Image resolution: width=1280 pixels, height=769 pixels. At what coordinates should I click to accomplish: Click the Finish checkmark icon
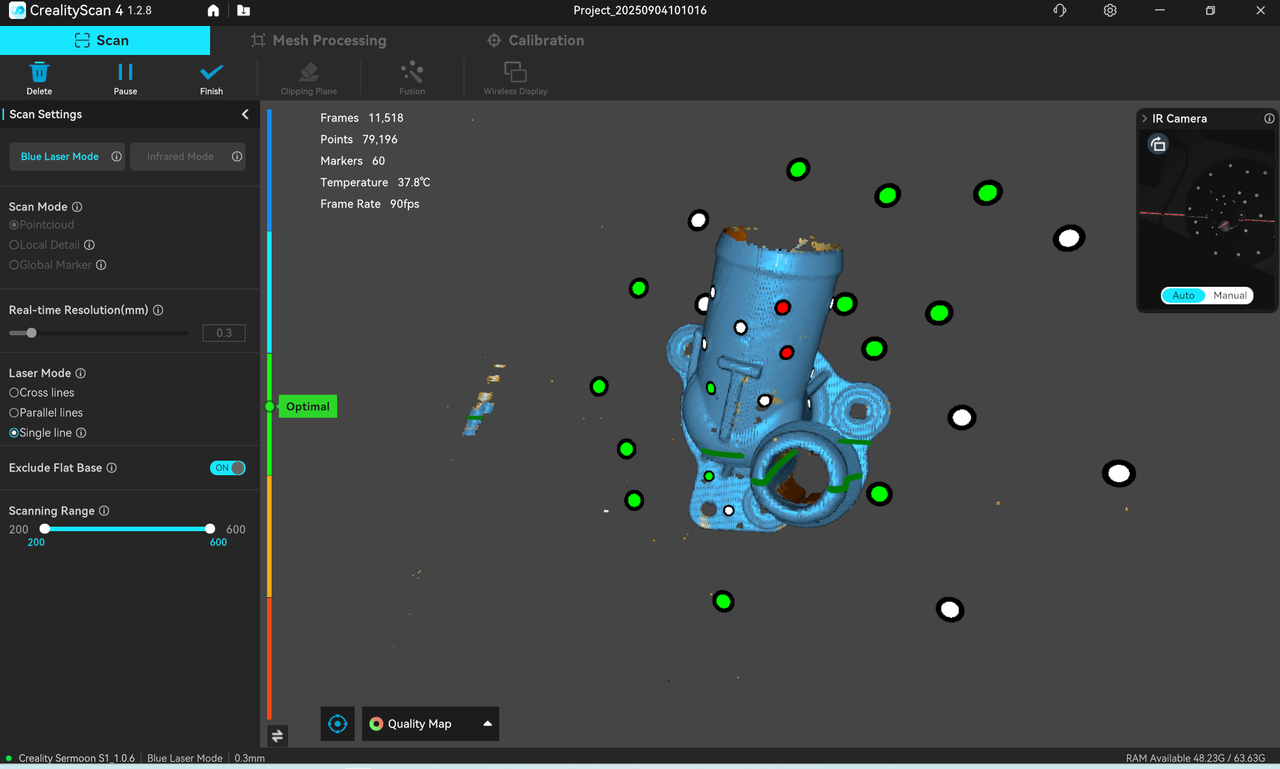[211, 73]
